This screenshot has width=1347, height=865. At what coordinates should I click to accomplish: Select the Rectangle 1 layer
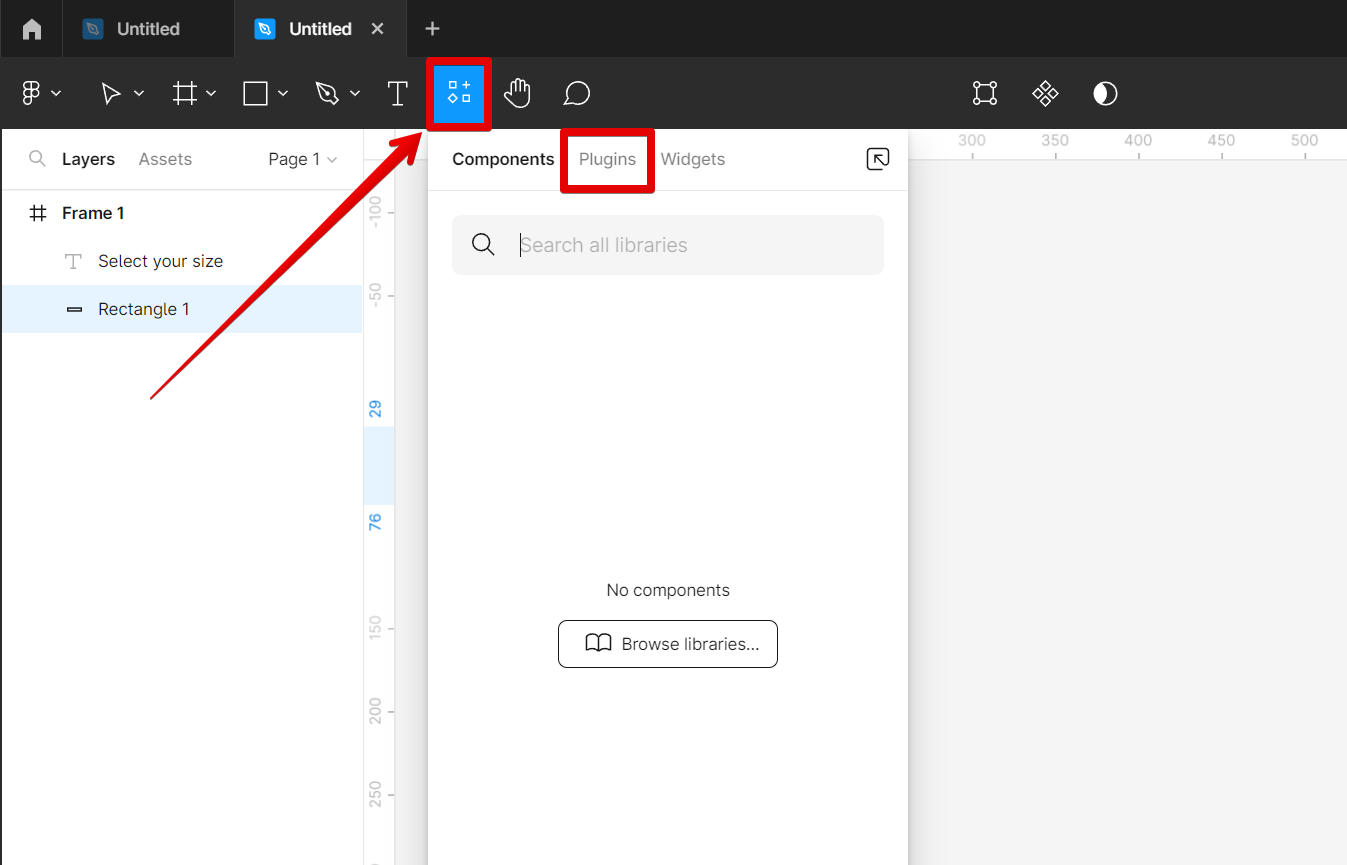pyautogui.click(x=144, y=309)
